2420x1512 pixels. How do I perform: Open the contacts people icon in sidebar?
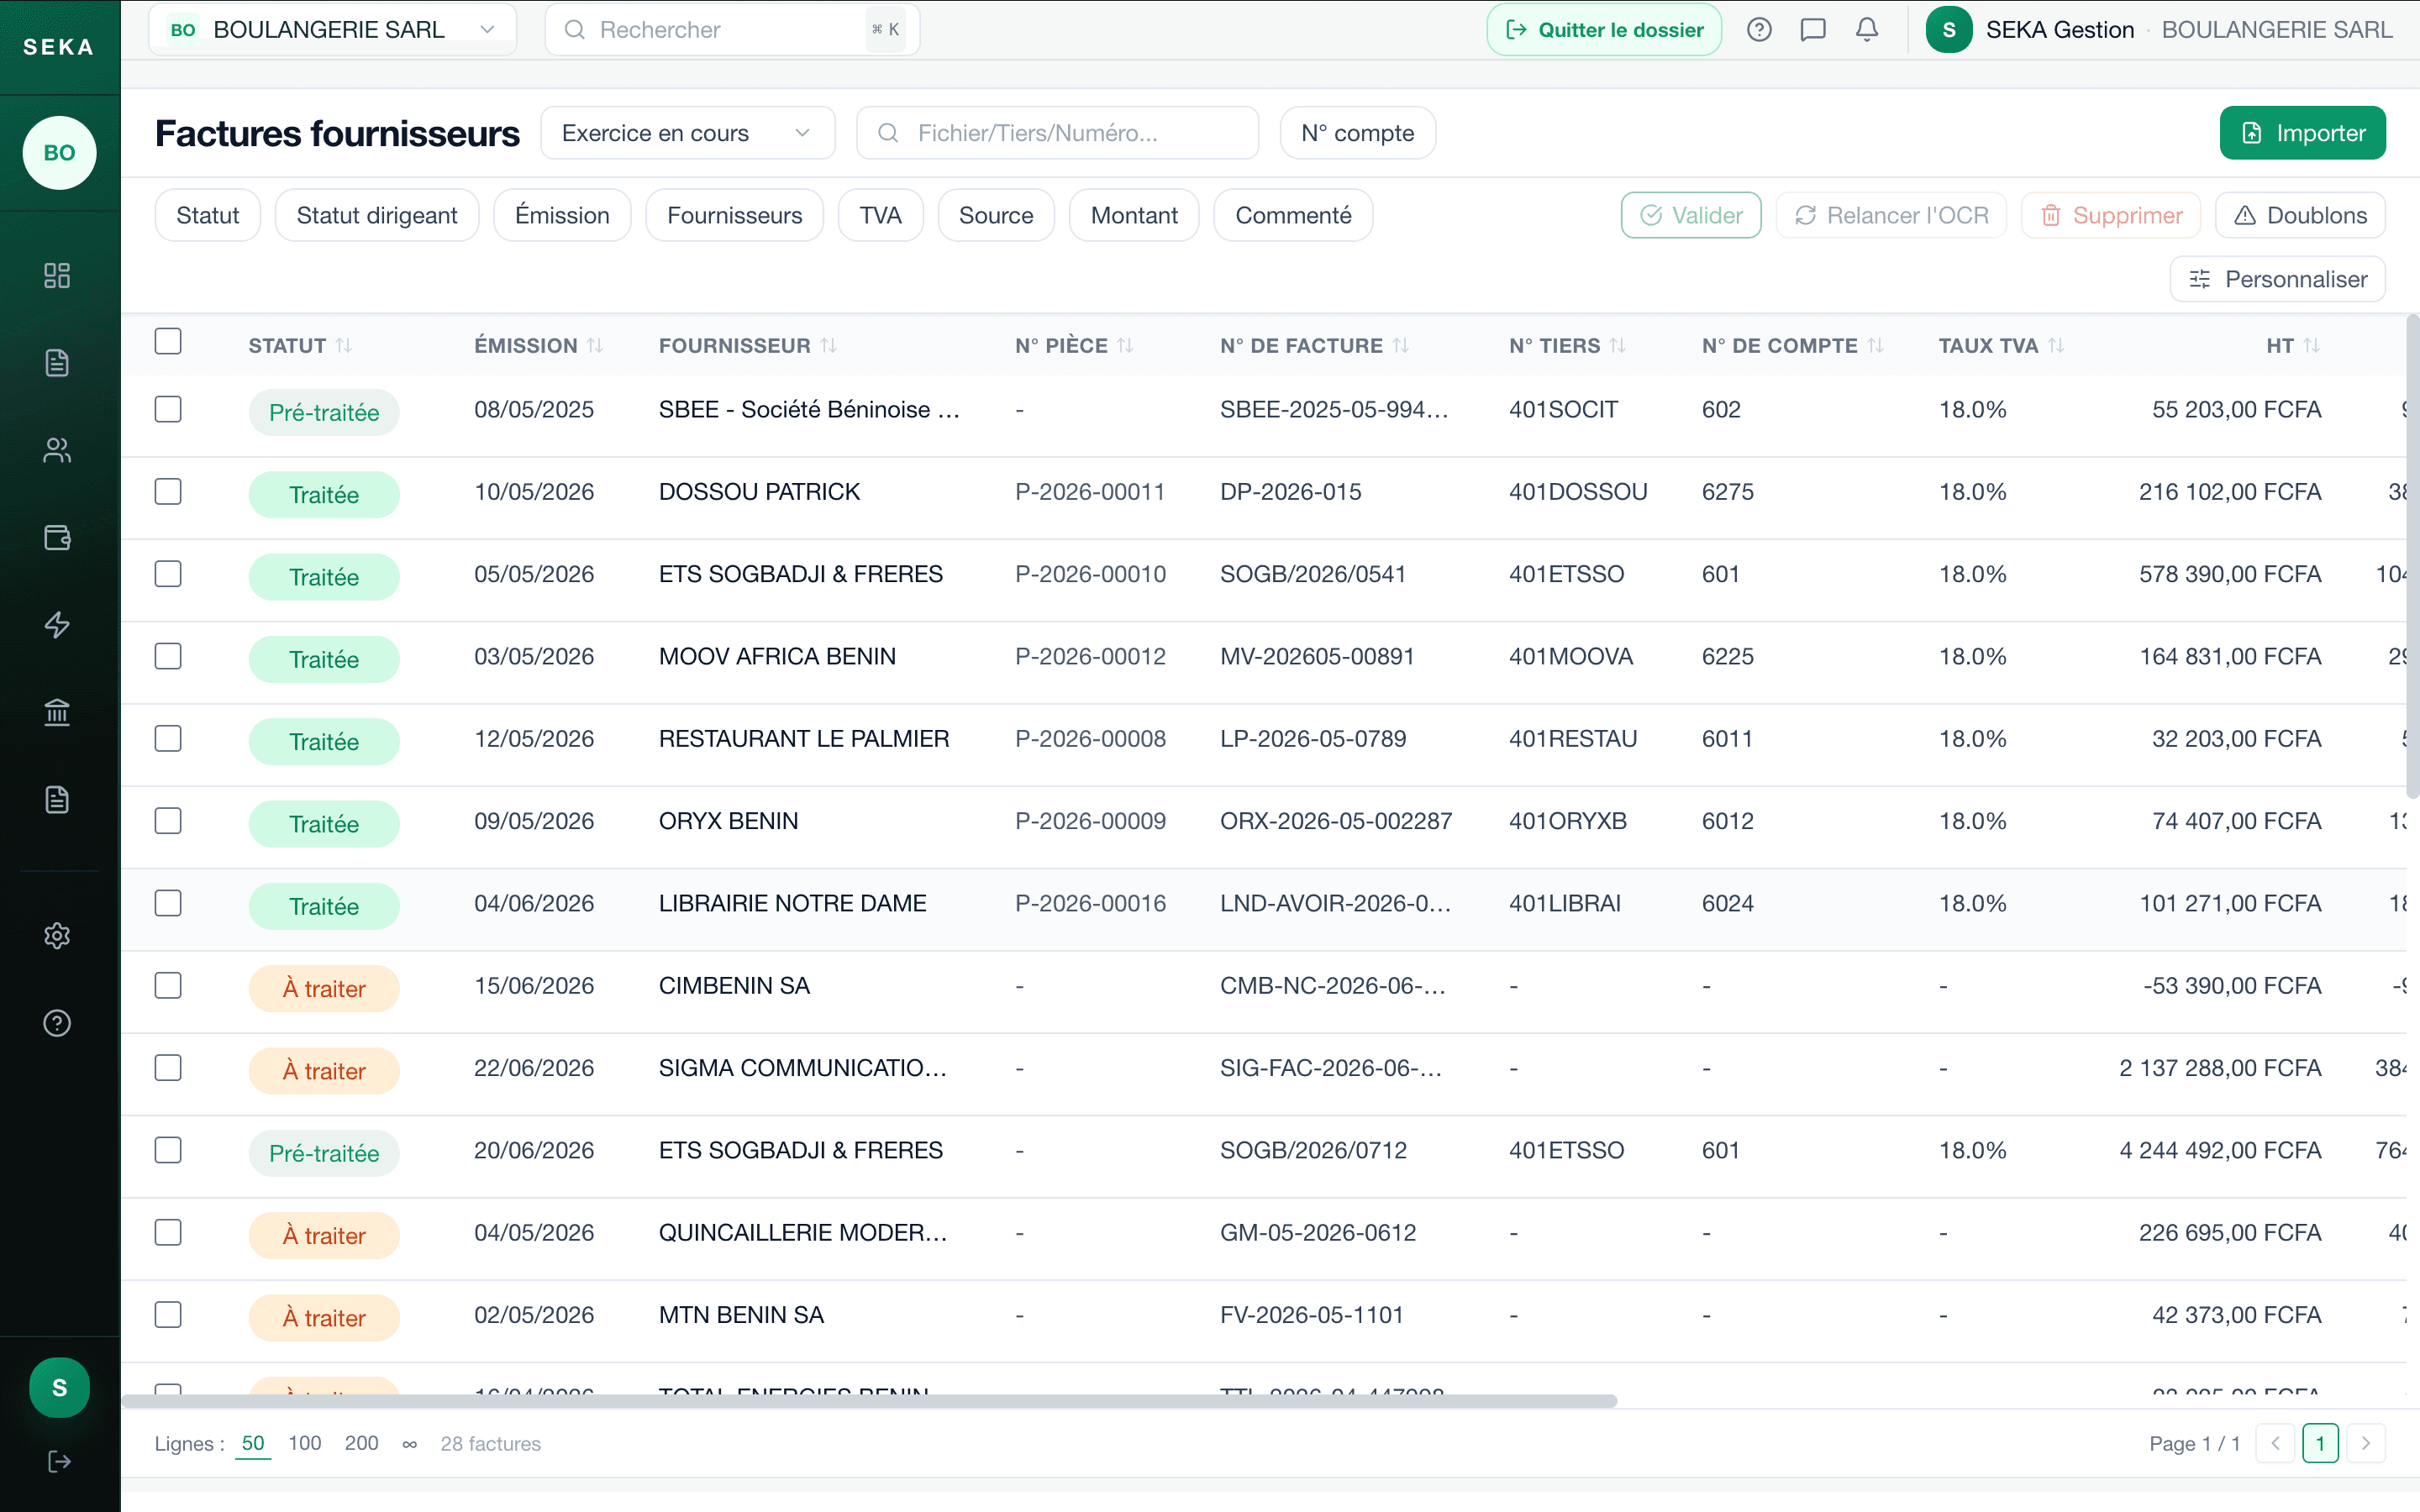click(x=57, y=451)
